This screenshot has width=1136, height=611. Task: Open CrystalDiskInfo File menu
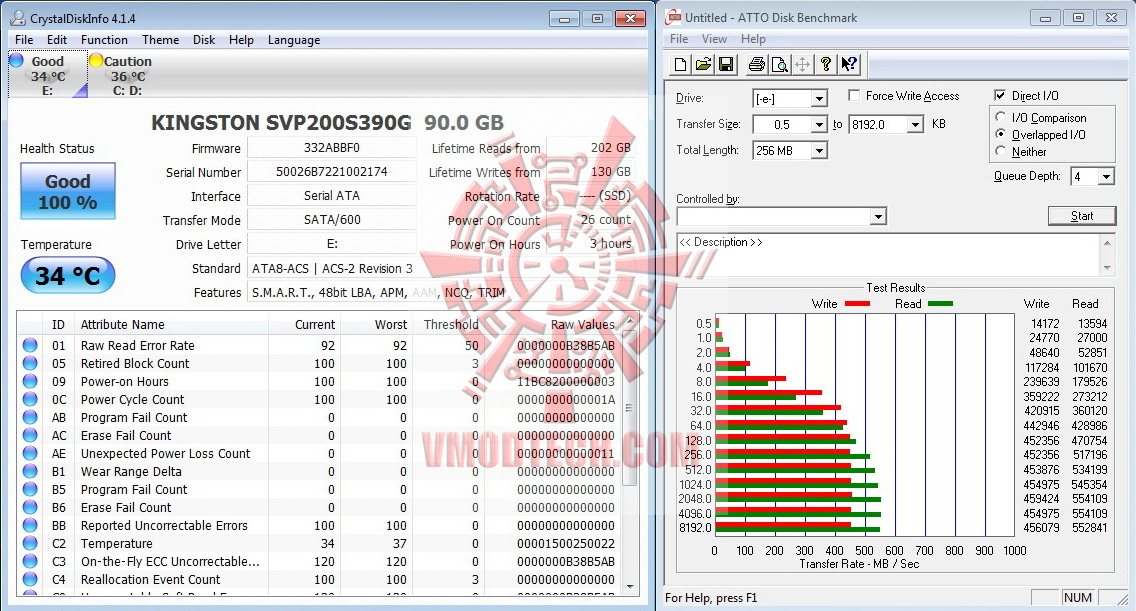click(24, 40)
